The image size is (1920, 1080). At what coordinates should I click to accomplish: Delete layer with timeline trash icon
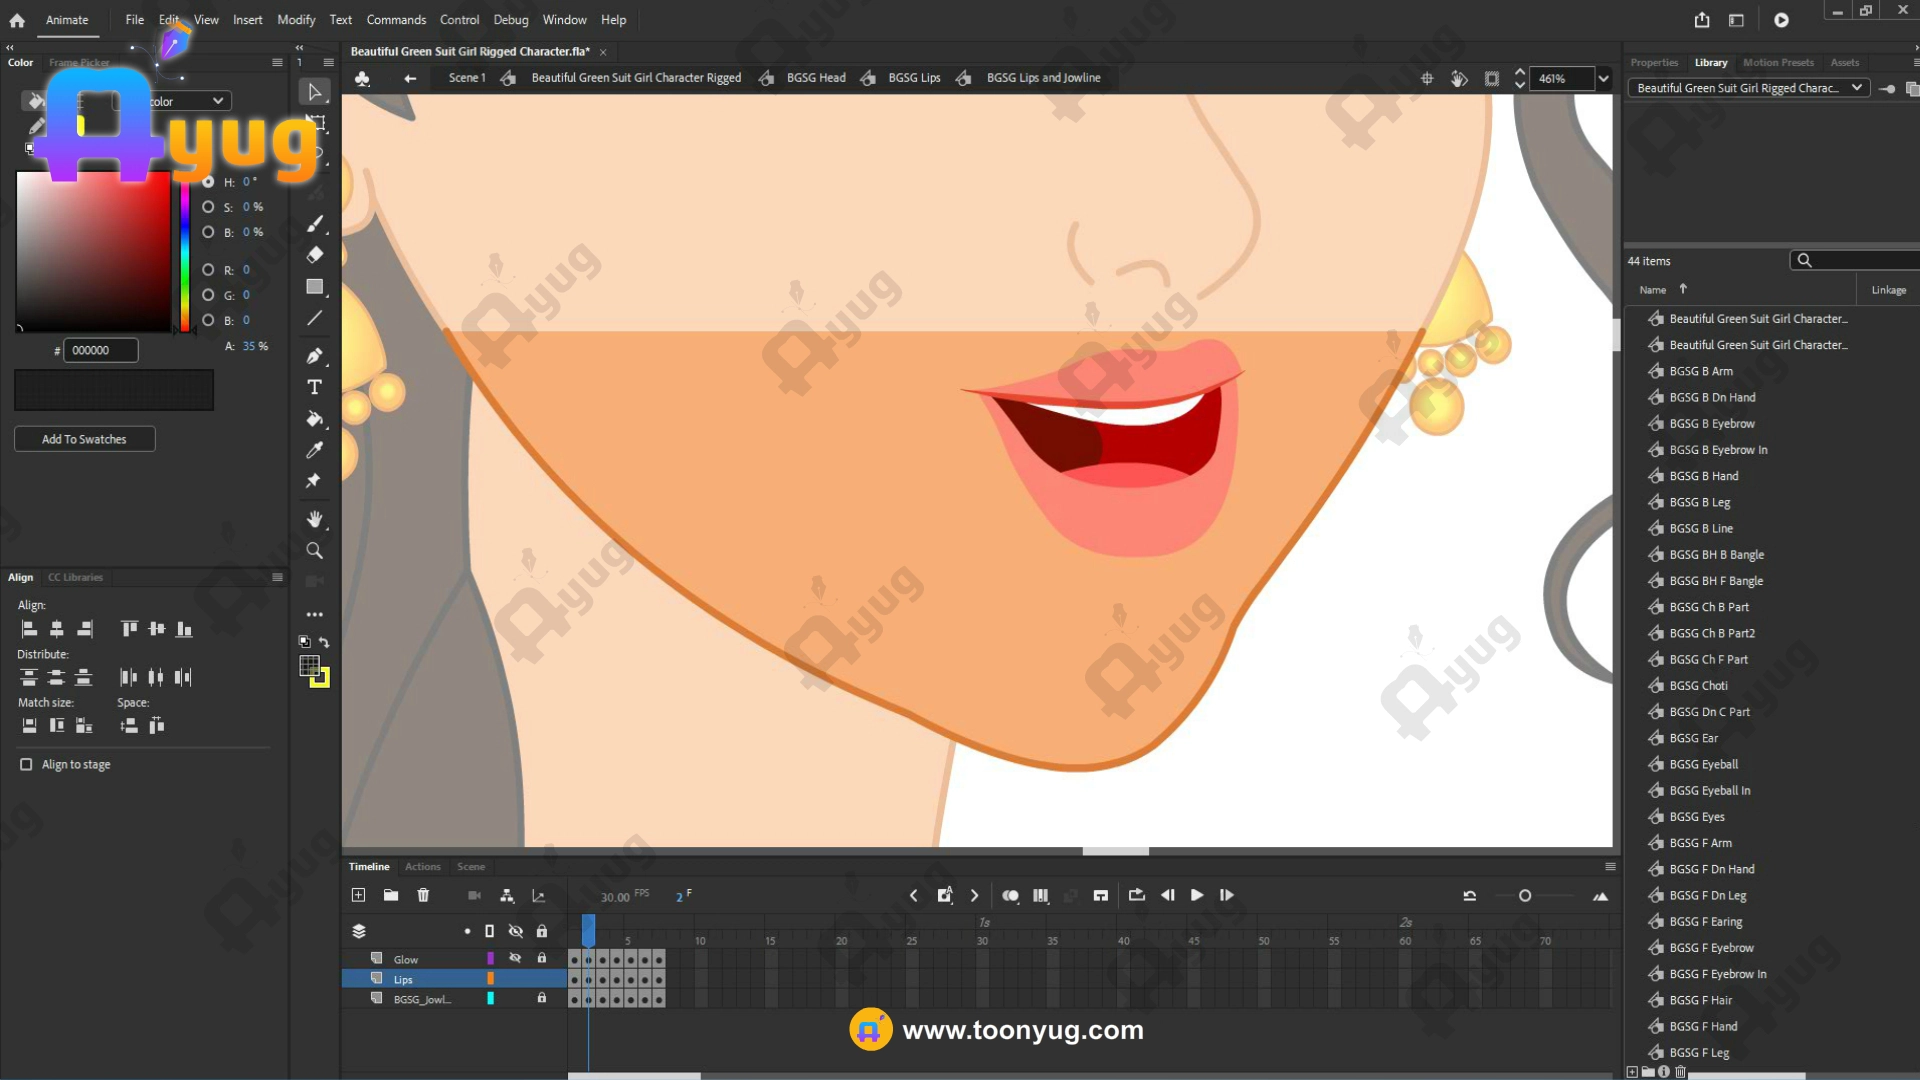(x=423, y=895)
